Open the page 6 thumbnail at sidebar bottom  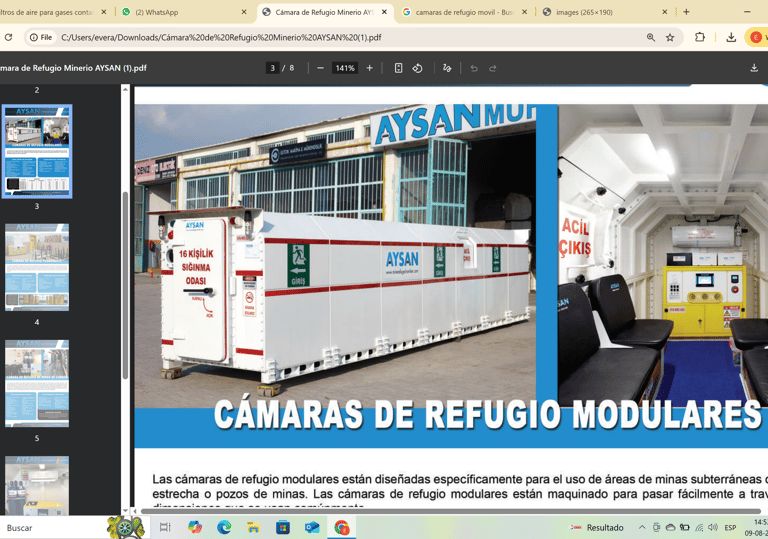point(37,485)
